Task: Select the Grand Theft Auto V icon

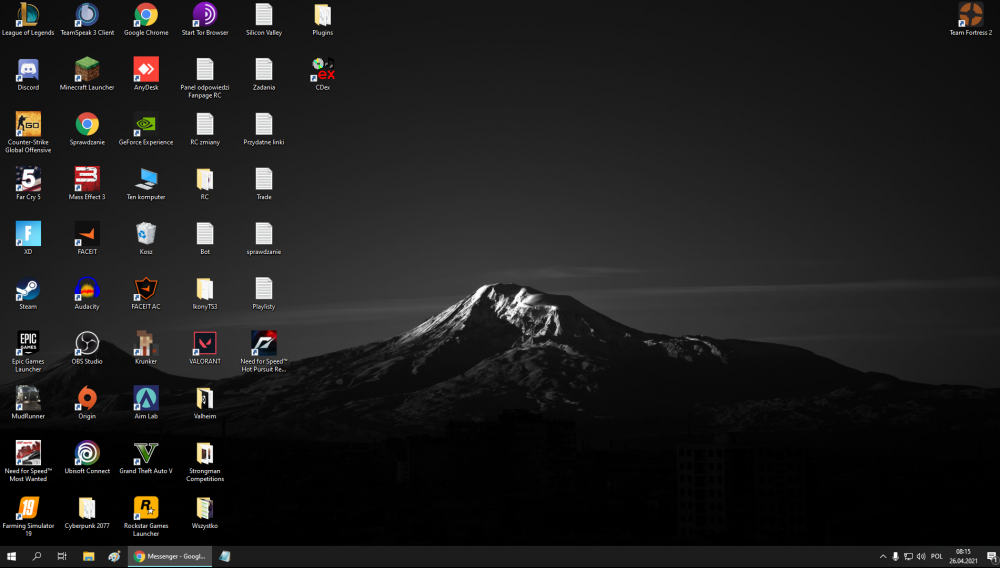Action: coord(146,453)
